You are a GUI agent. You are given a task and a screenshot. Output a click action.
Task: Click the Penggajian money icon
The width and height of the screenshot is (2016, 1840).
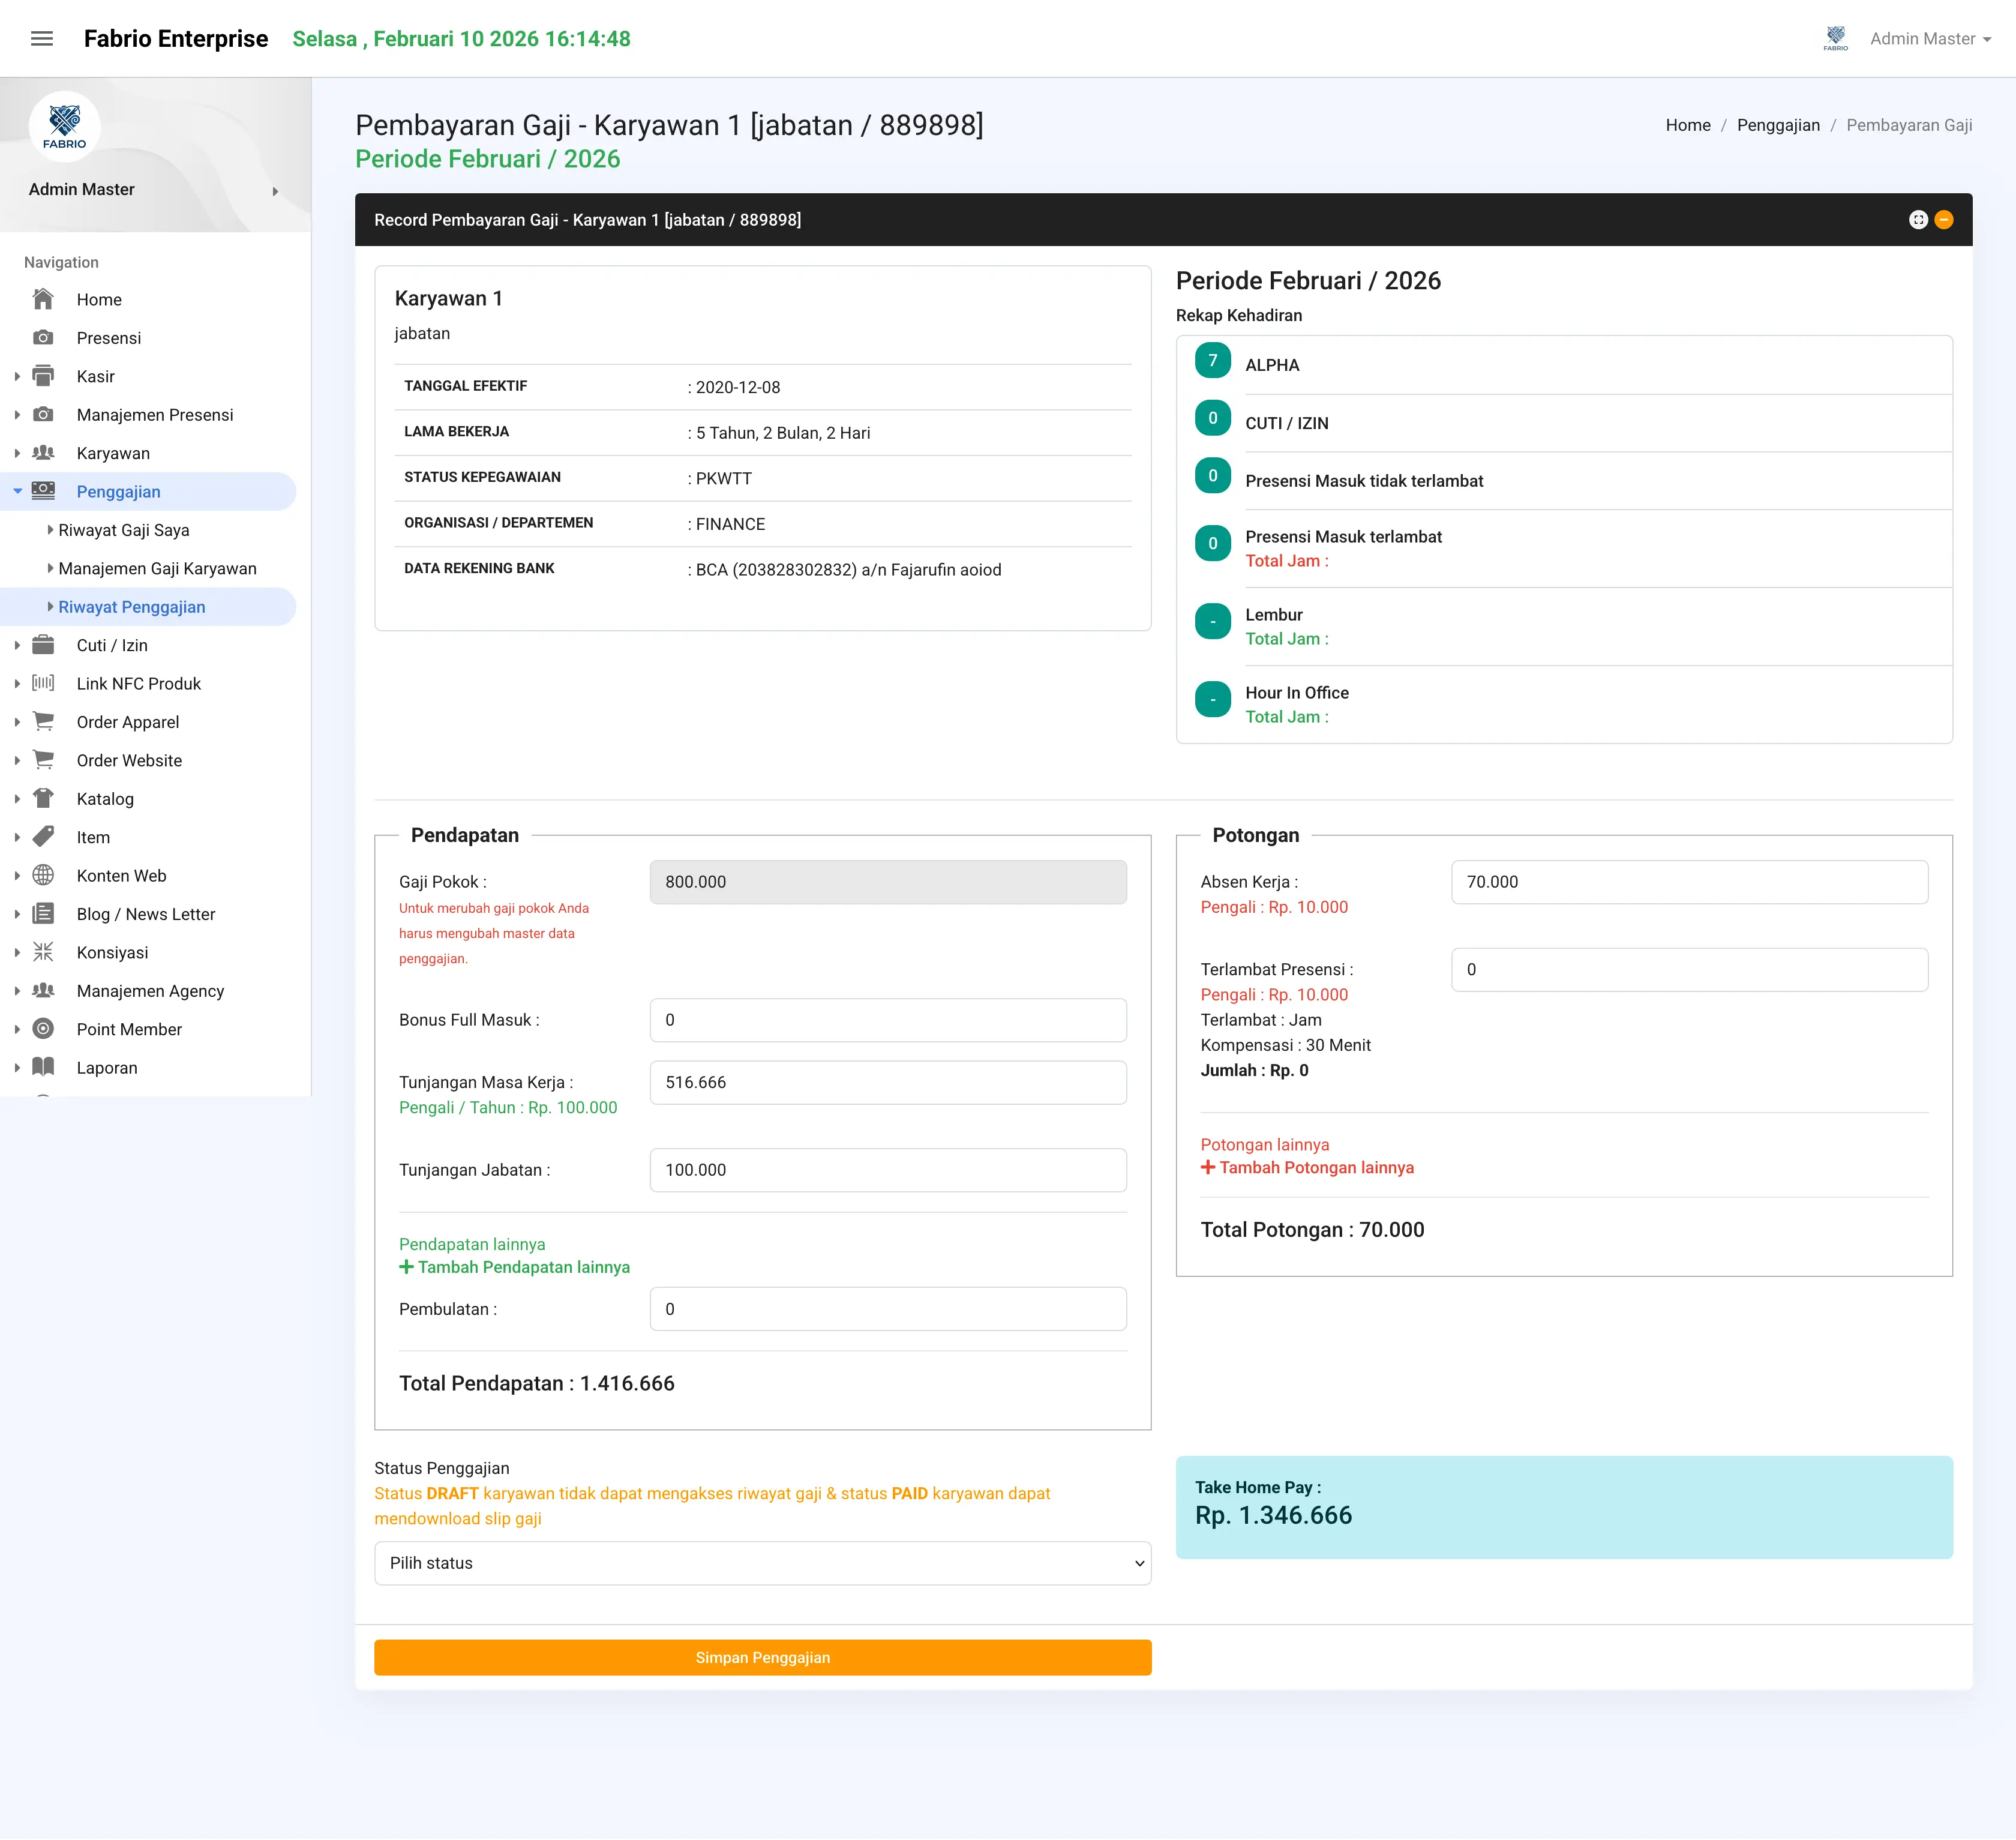click(x=43, y=491)
